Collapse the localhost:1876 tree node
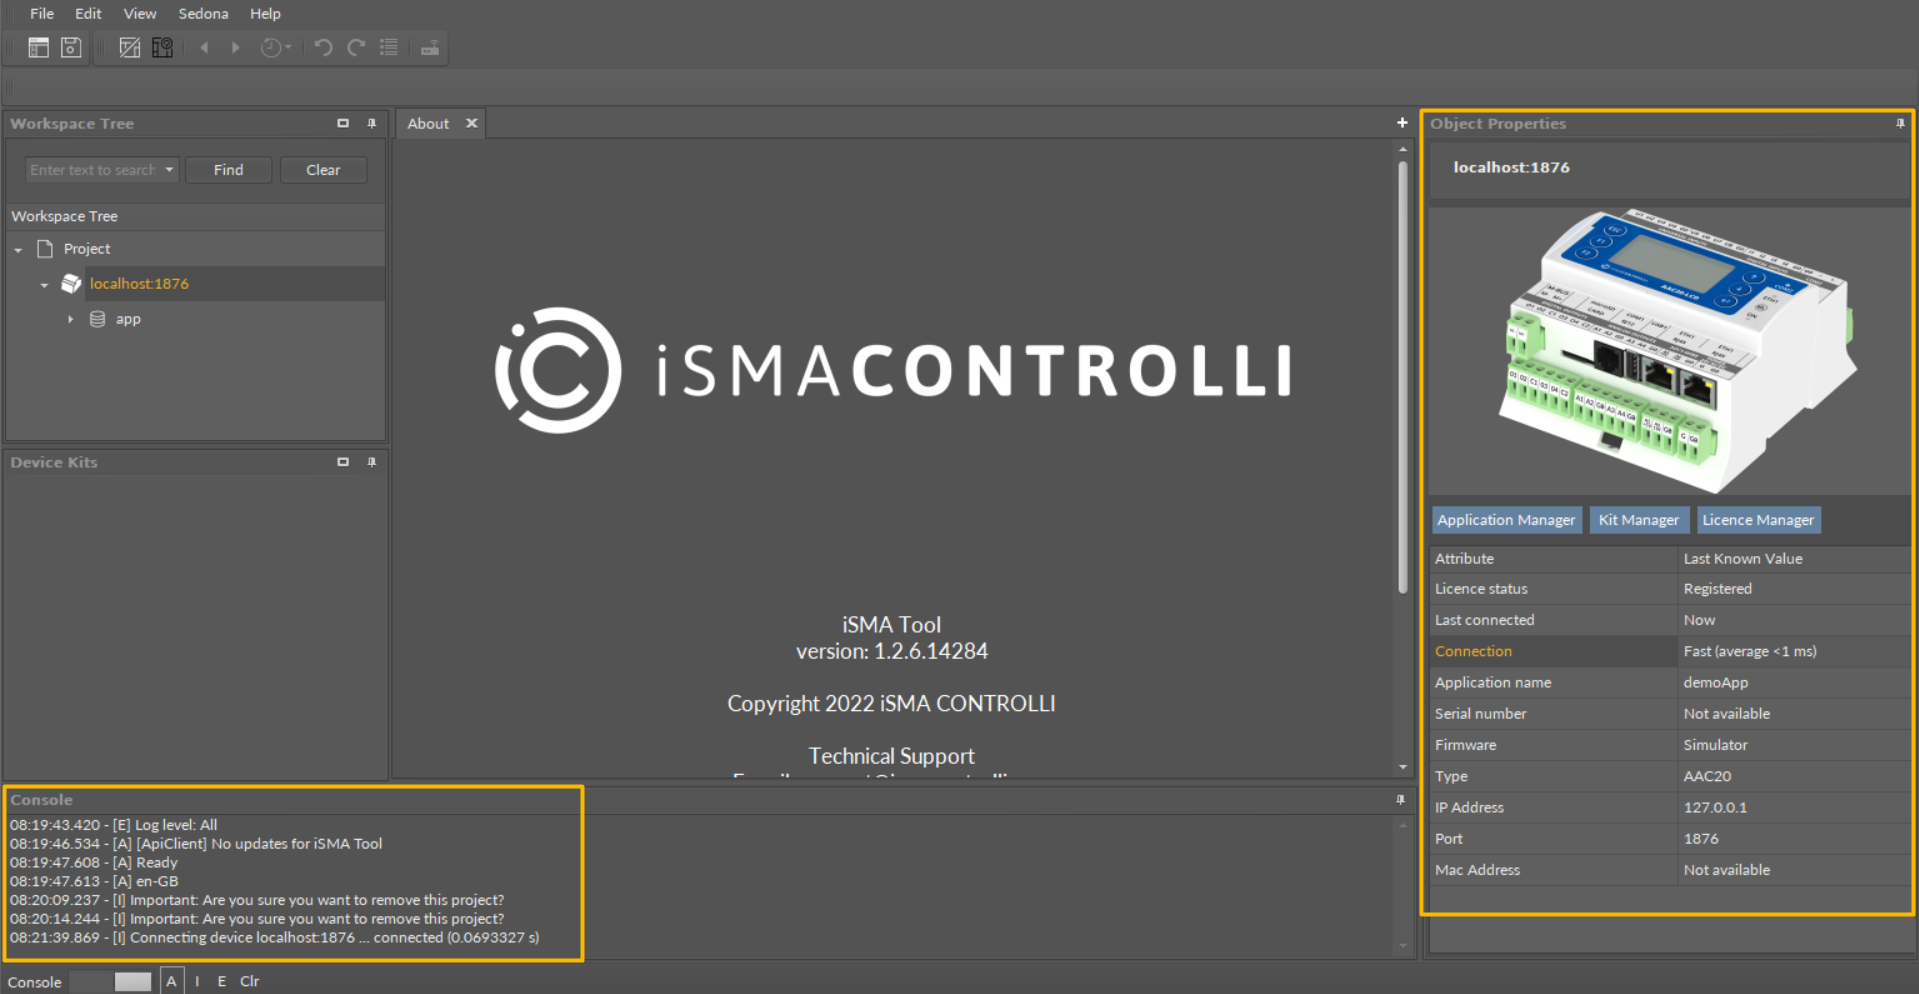The height and width of the screenshot is (994, 1919). 44,285
